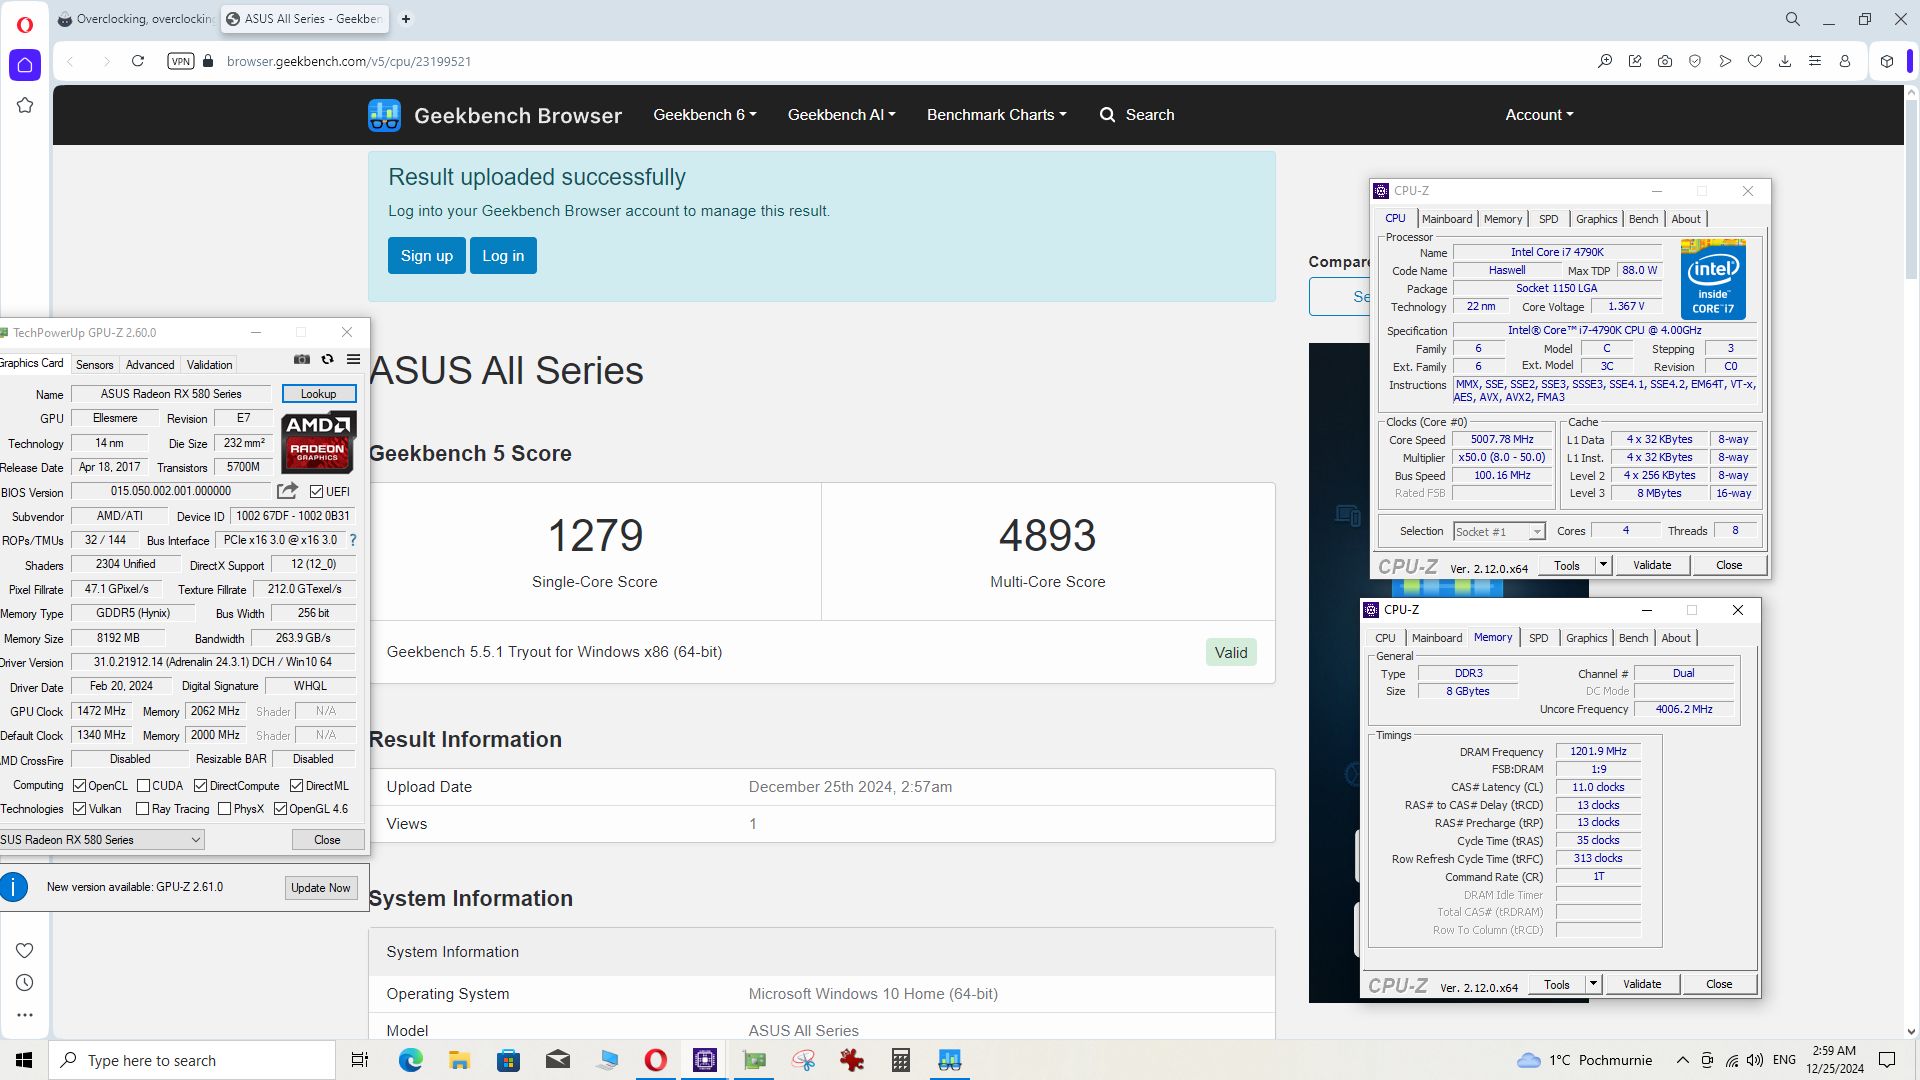Click the Windows taskbar search box

pos(192,1060)
